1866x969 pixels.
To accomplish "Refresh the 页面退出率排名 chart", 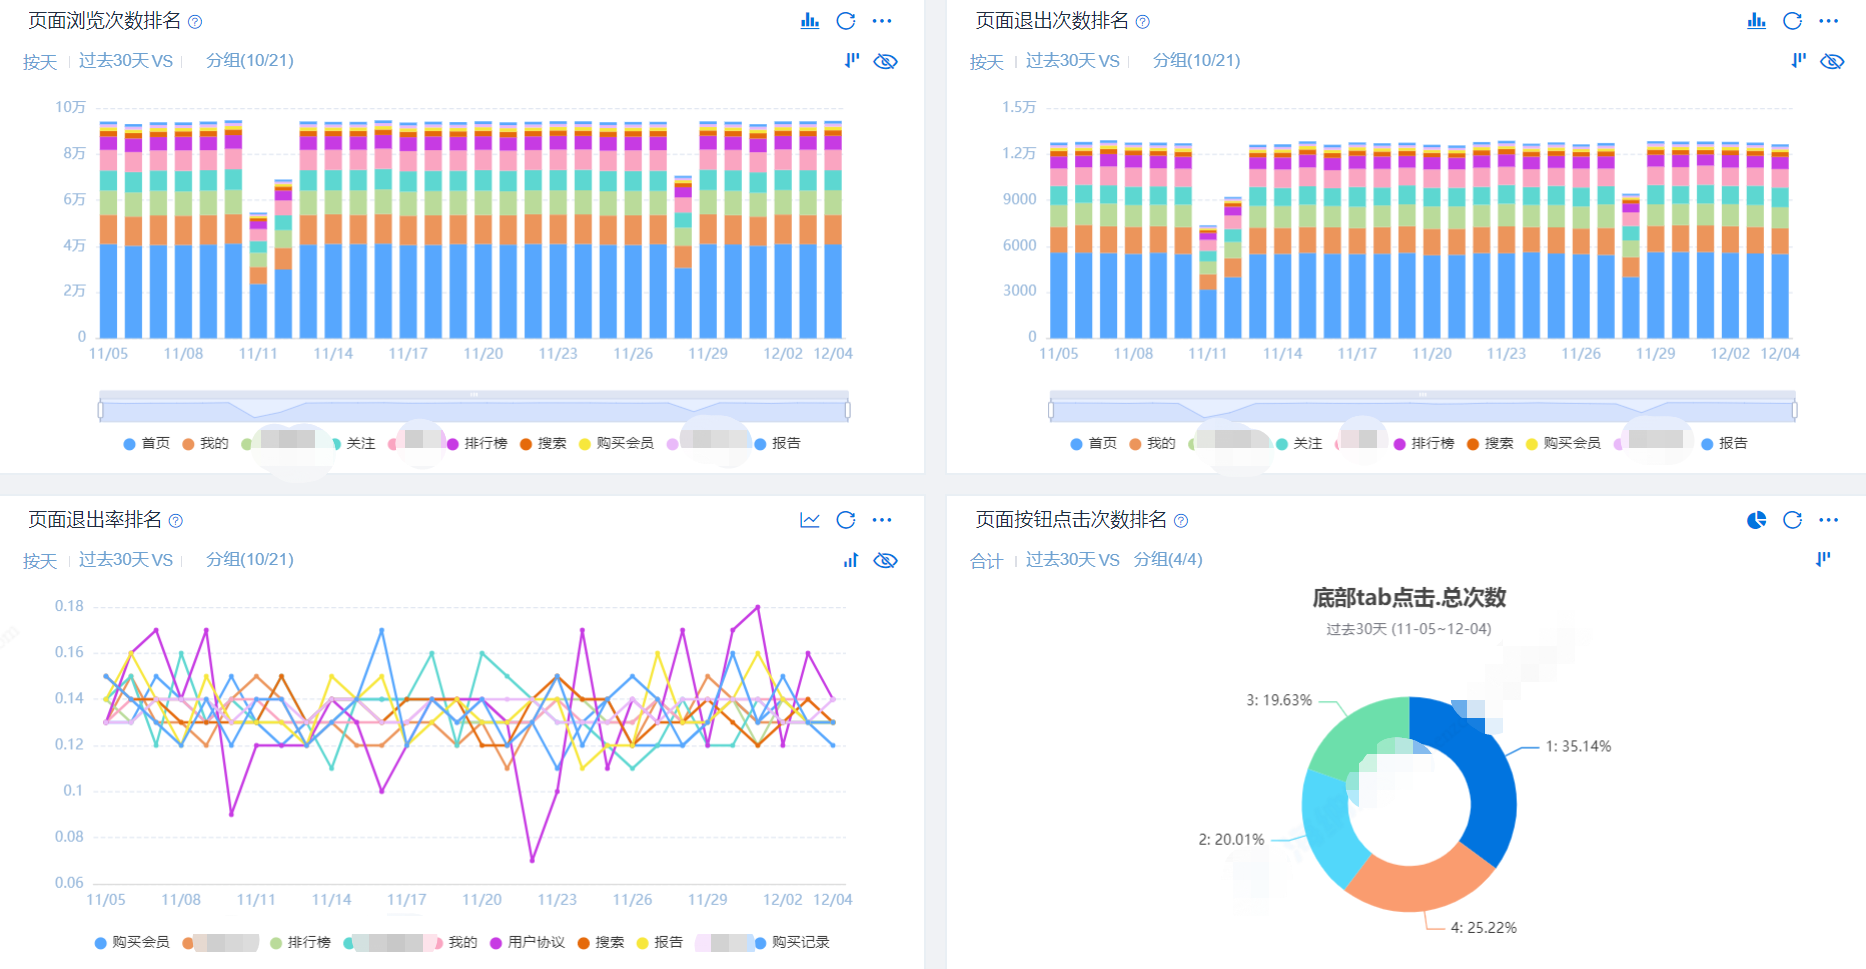I will pos(846,520).
